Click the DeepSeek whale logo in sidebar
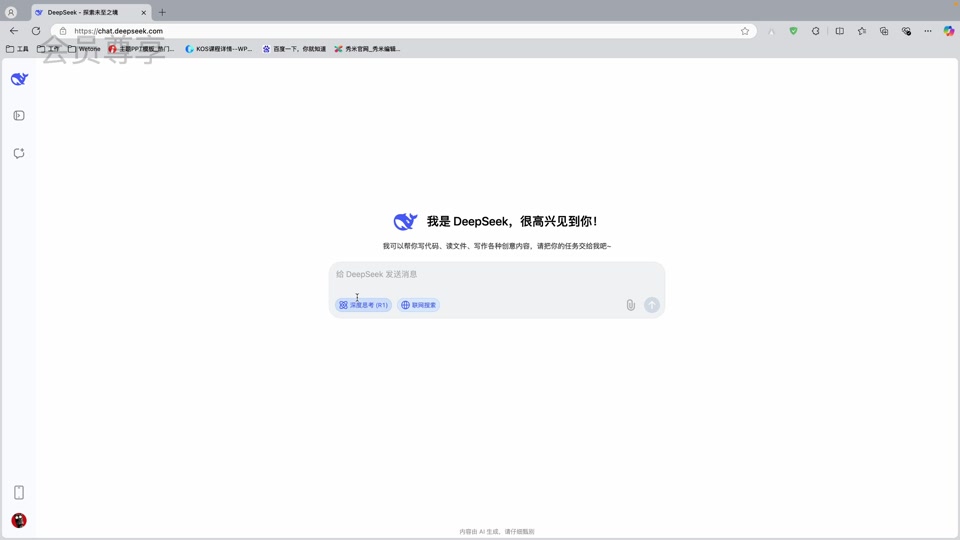This screenshot has height=540, width=960. [x=19, y=79]
